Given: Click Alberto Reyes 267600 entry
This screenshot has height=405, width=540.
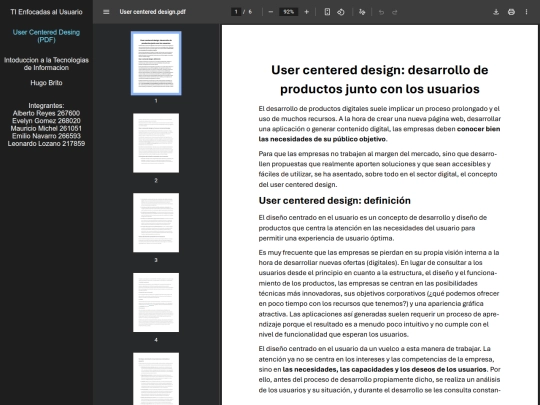Looking at the screenshot, I should coord(46,113).
